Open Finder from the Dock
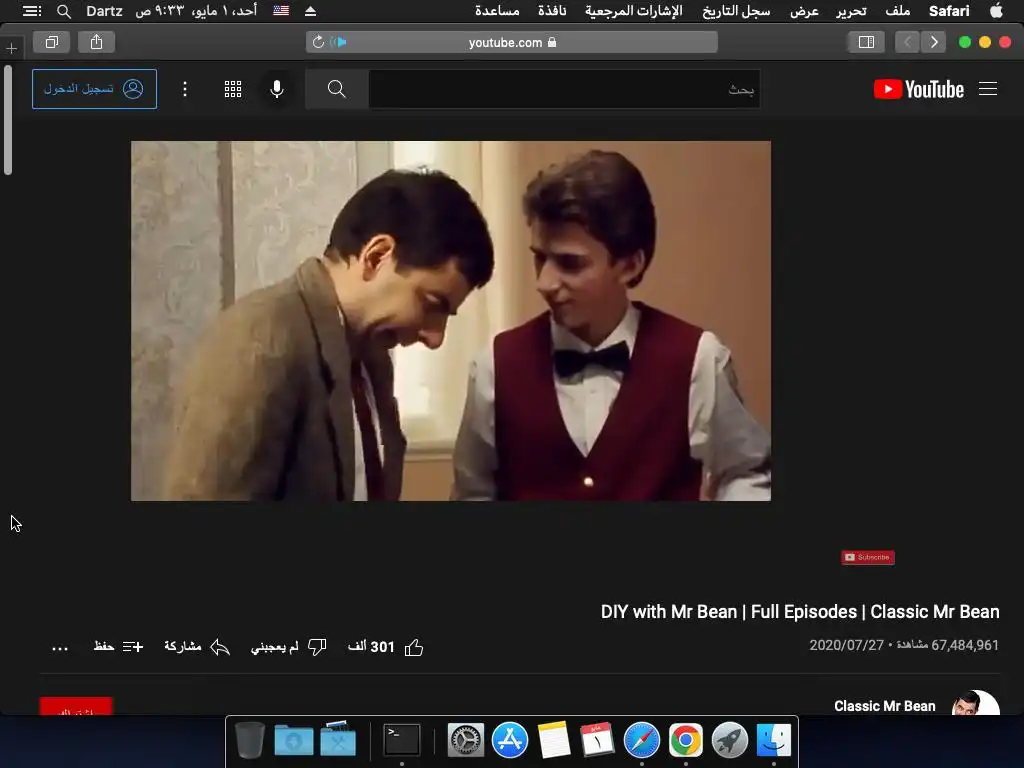This screenshot has width=1024, height=768. [773, 740]
